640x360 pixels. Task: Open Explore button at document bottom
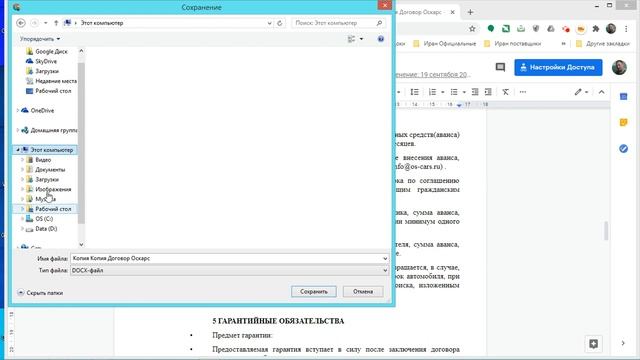(593, 344)
